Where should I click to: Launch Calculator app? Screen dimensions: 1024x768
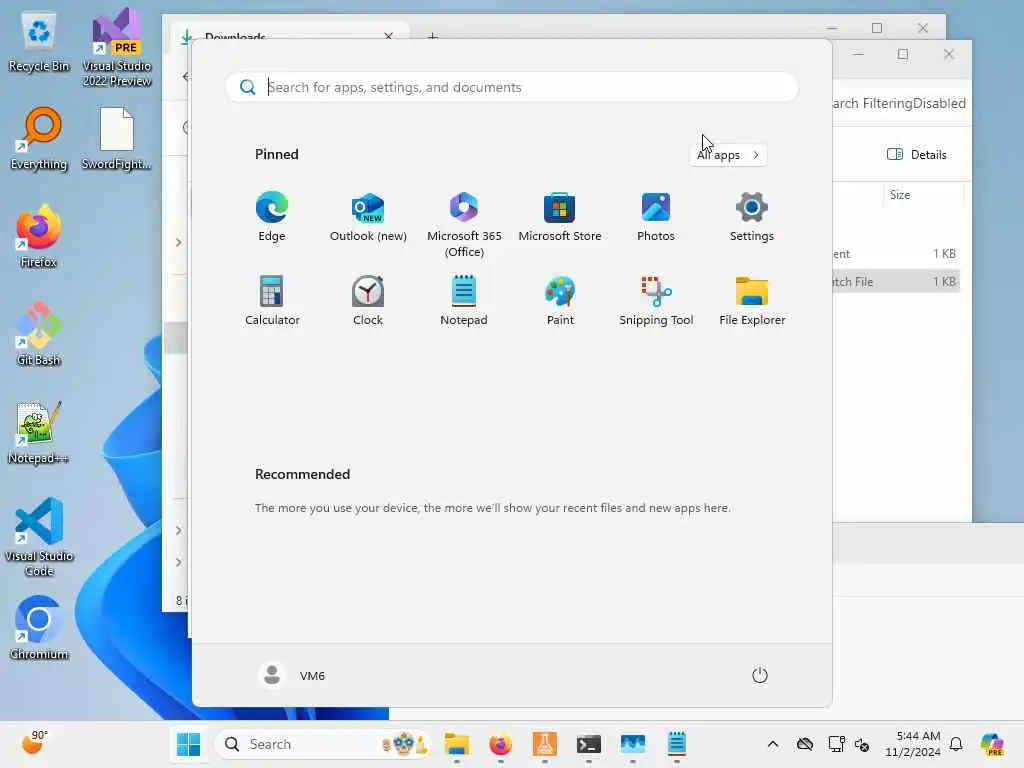(x=272, y=301)
